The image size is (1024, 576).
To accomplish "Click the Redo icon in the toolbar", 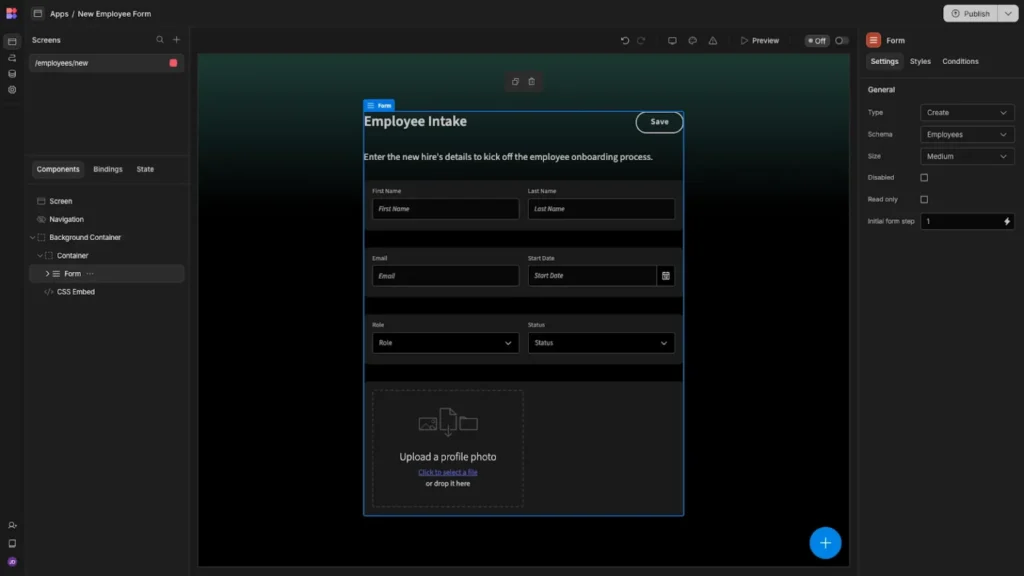I will [641, 40].
